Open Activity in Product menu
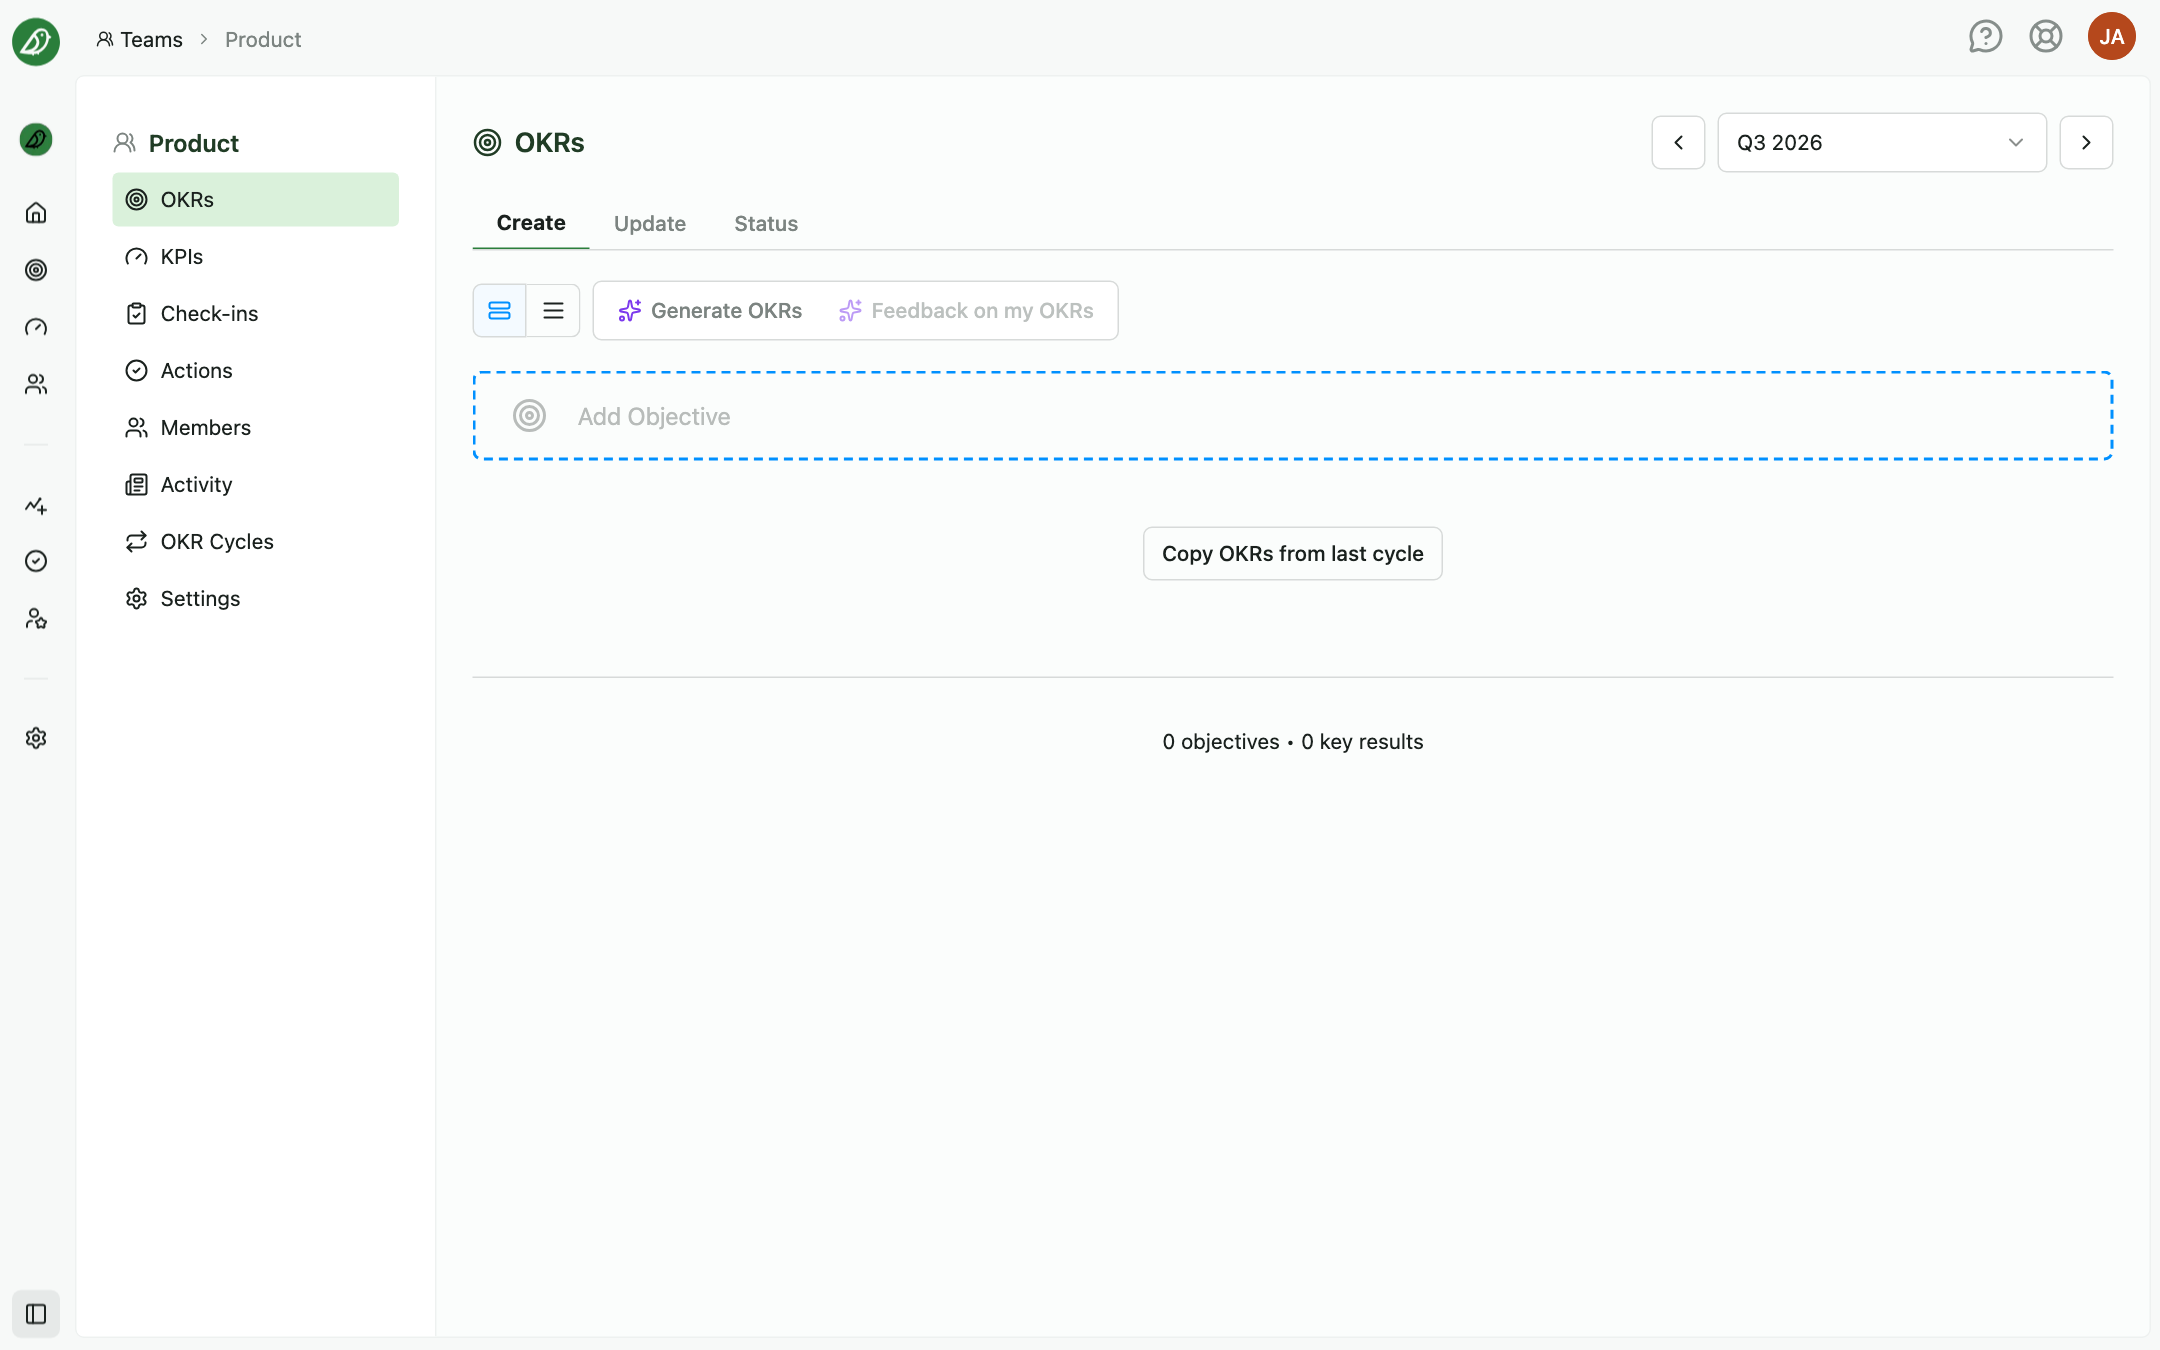 [x=256, y=485]
